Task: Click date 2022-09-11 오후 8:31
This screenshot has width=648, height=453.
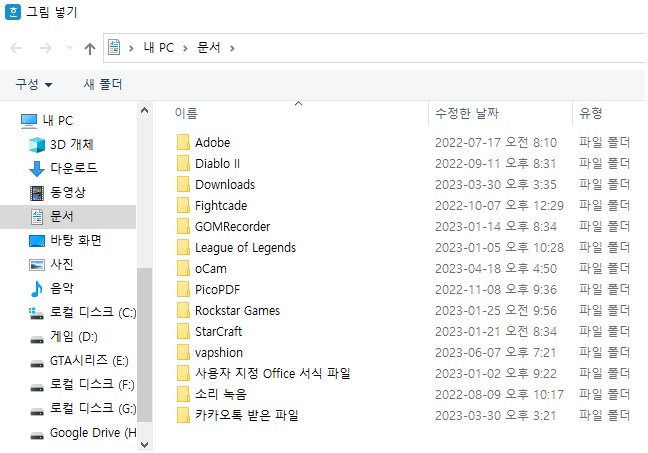Action: (496, 164)
